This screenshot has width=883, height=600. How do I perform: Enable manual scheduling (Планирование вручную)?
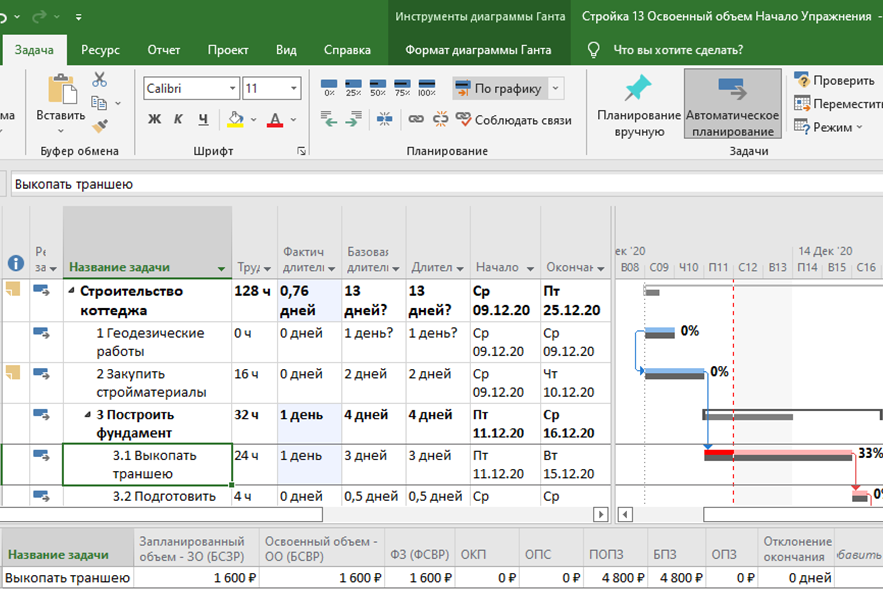coord(638,107)
